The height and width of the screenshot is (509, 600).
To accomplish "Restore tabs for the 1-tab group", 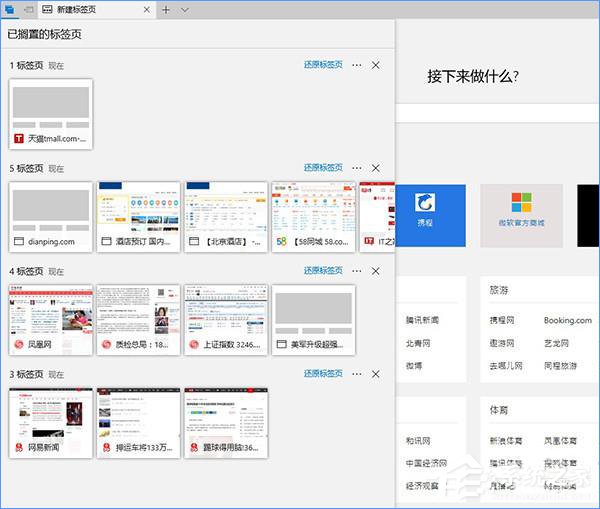I will [x=323, y=65].
